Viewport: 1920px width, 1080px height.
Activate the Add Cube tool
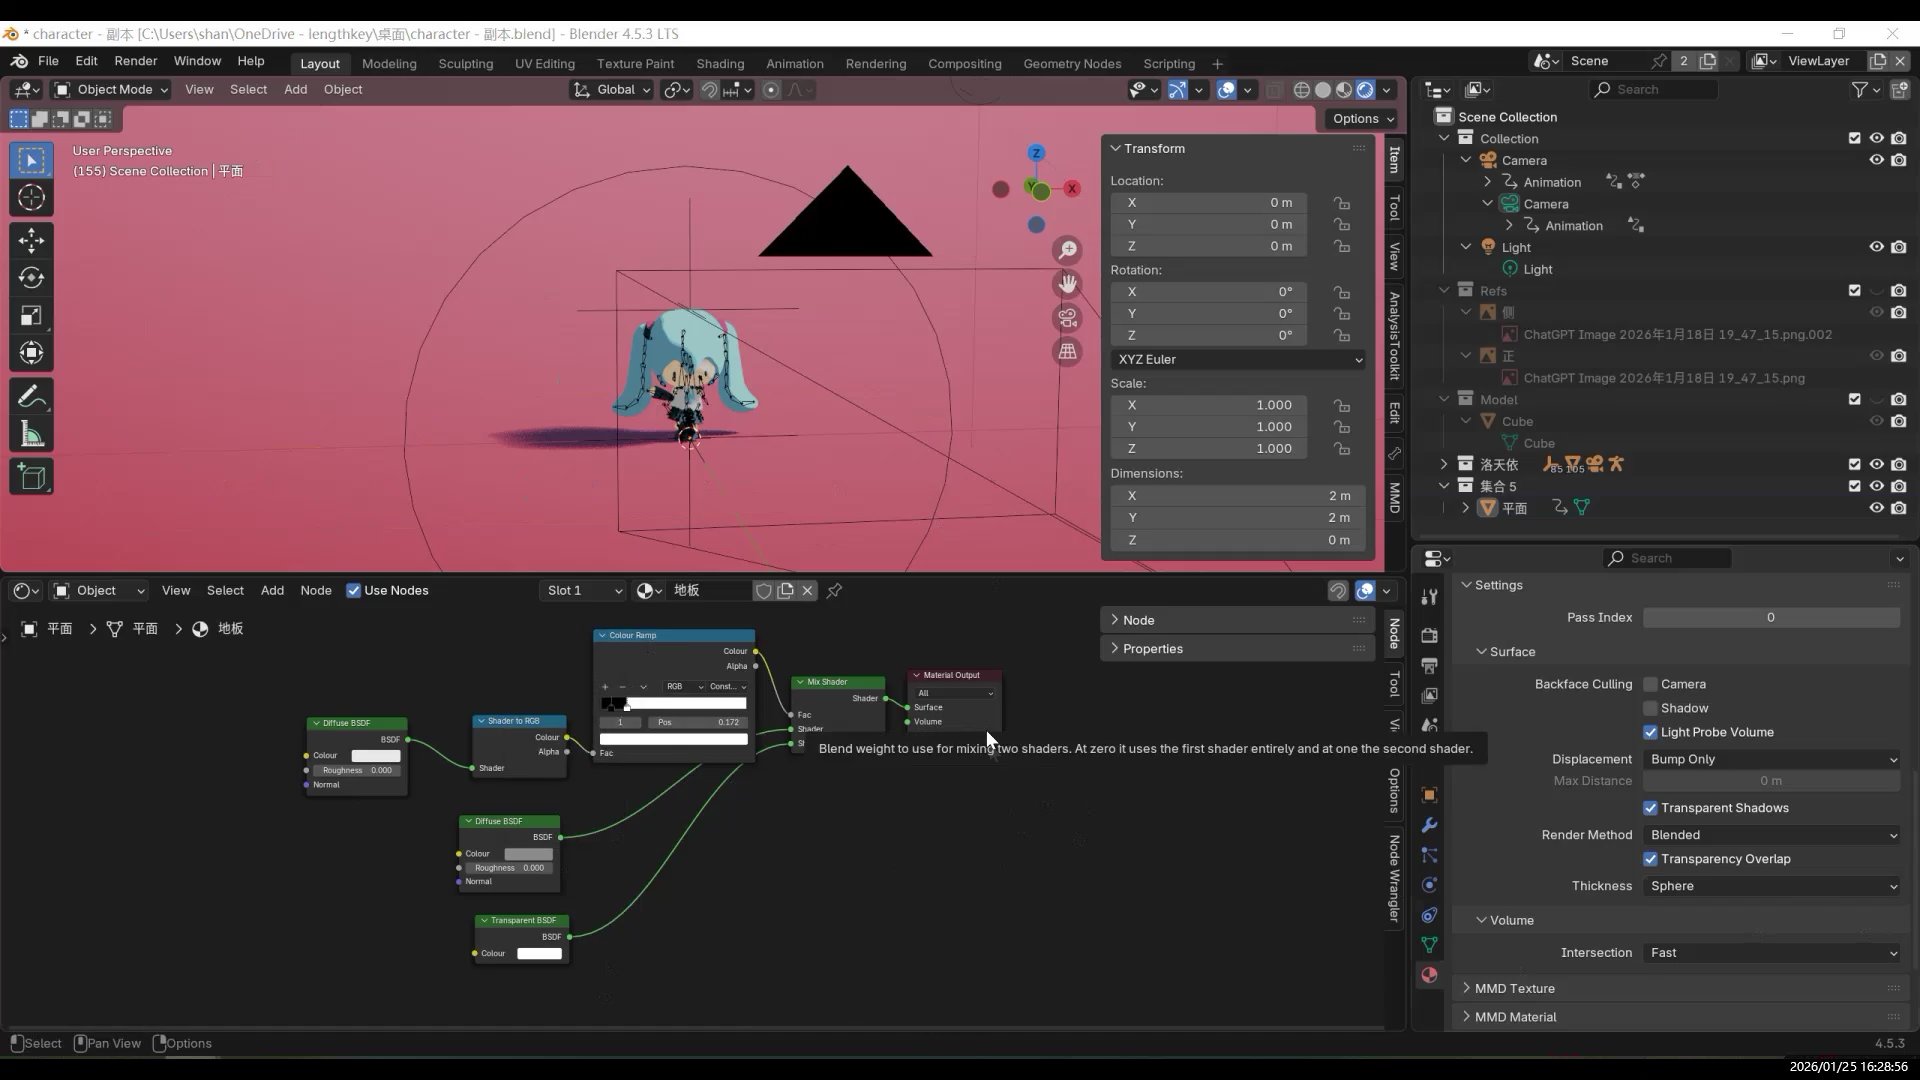tap(31, 477)
